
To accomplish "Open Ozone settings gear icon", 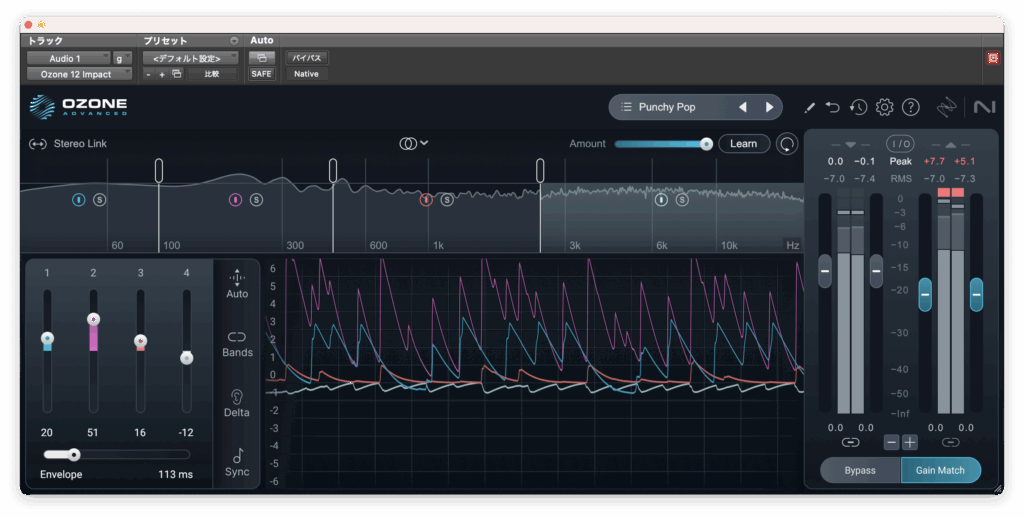I will (884, 107).
